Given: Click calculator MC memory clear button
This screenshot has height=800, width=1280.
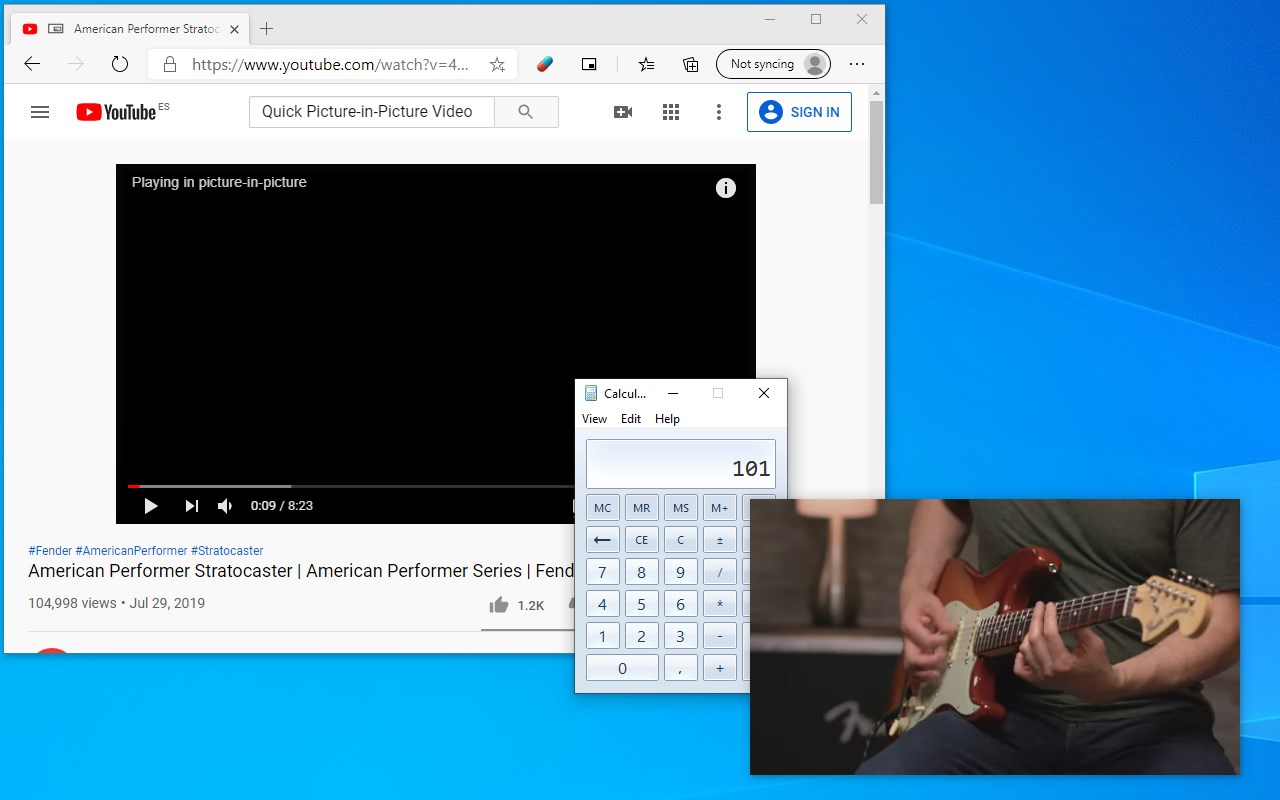Looking at the screenshot, I should [x=602, y=508].
